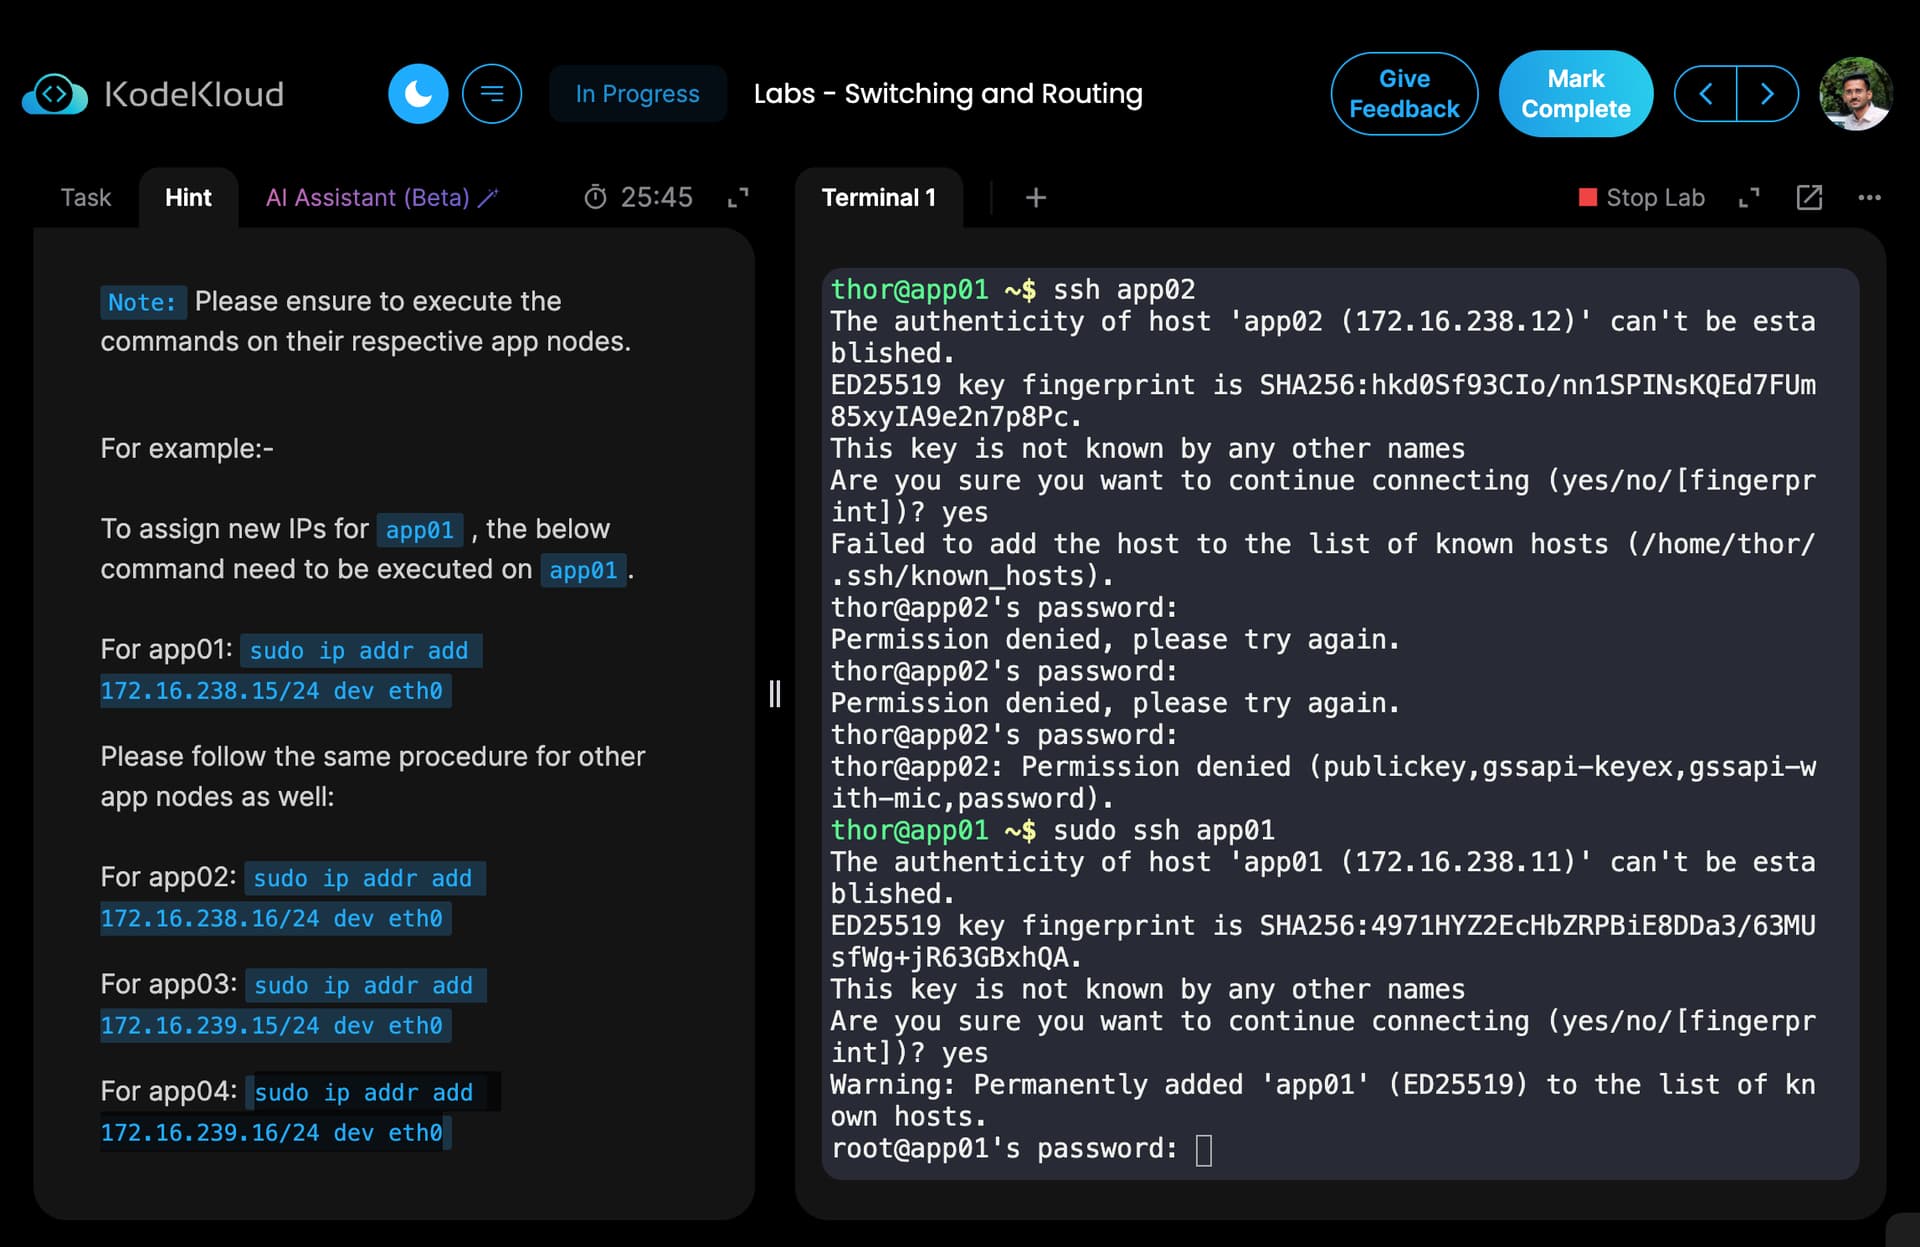Open the user profile avatar
The image size is (1920, 1247).
point(1855,94)
